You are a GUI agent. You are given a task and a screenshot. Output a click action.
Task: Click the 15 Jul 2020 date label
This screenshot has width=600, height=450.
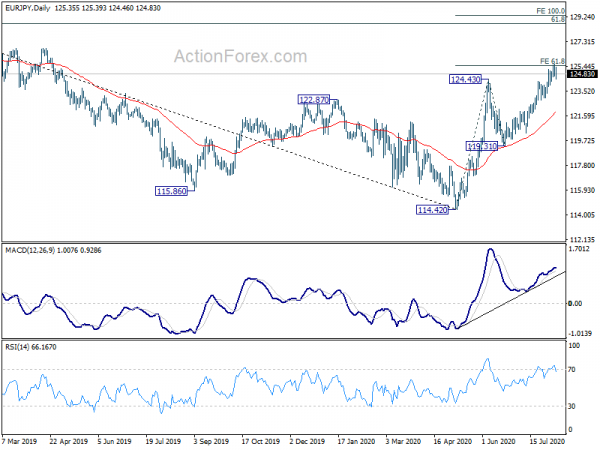click(x=548, y=441)
